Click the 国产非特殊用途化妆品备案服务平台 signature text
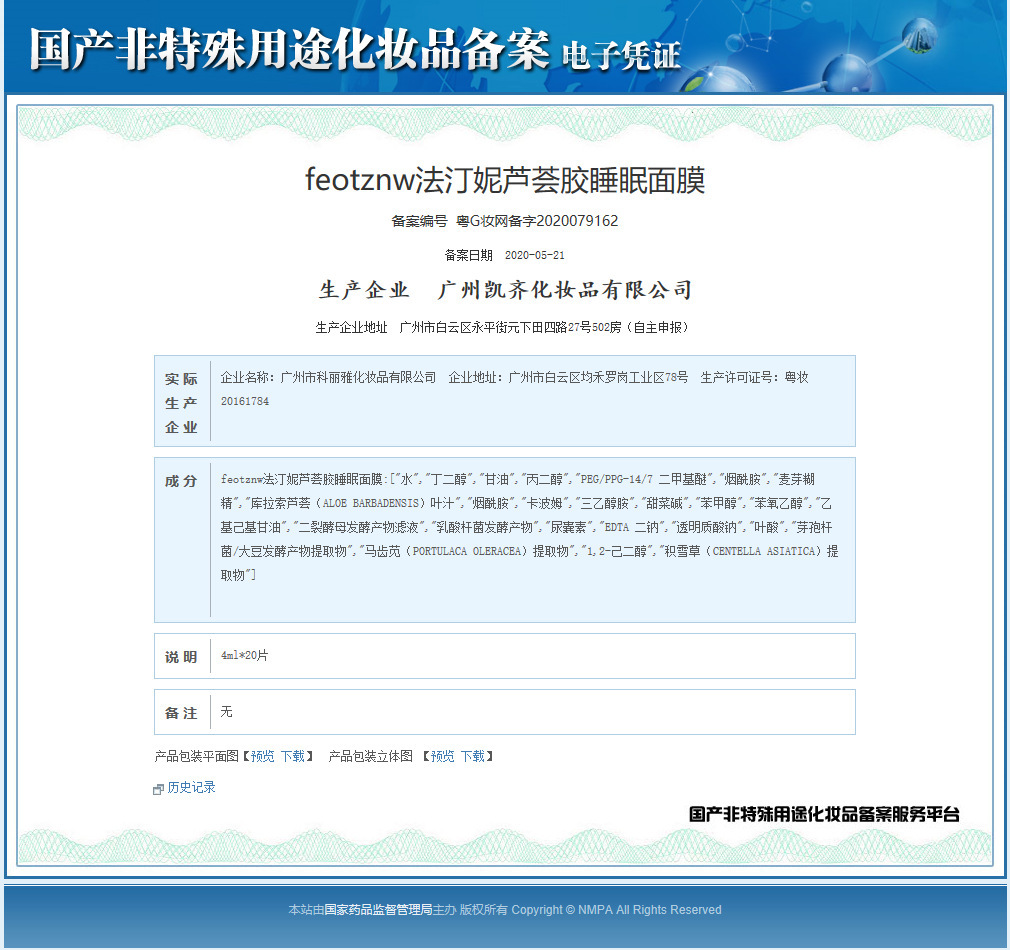1010x950 pixels. pos(824,814)
